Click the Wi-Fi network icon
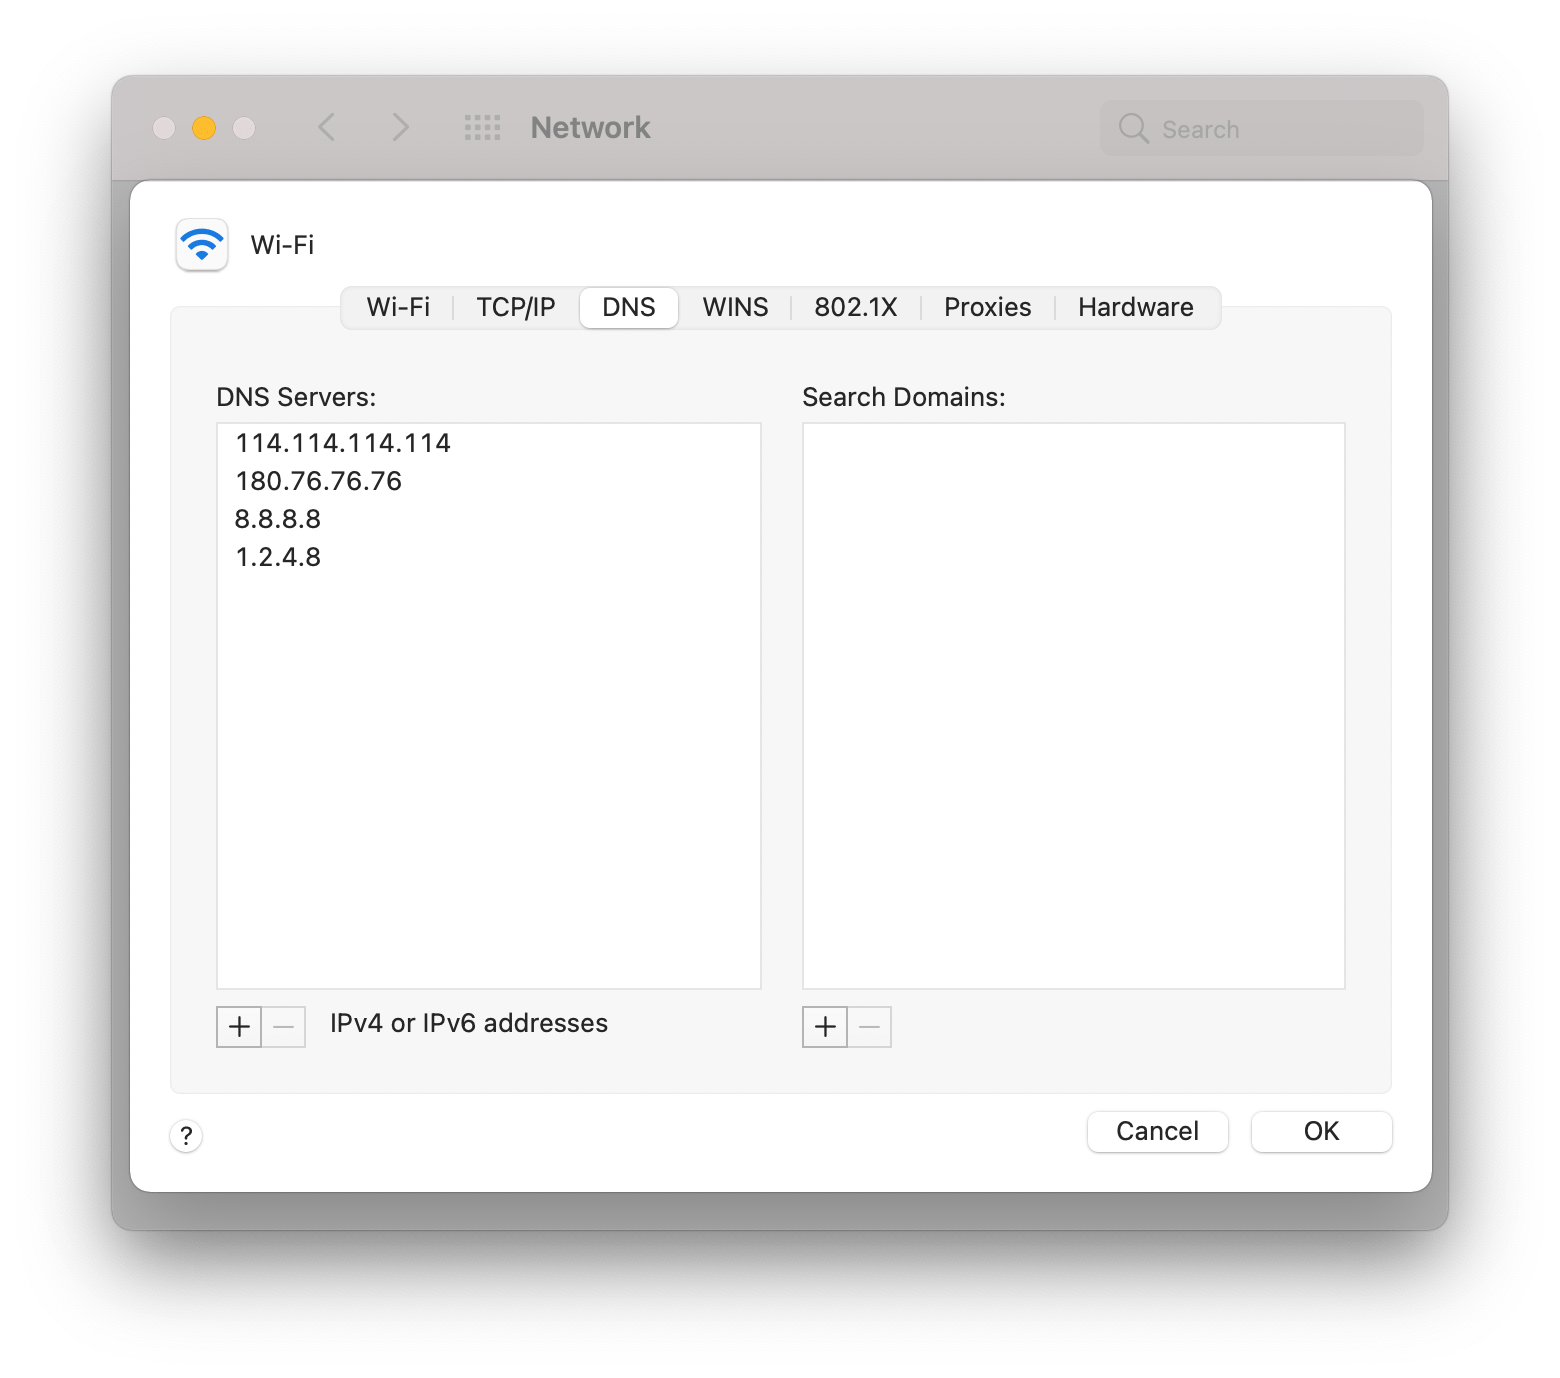This screenshot has width=1560, height=1378. (x=202, y=245)
